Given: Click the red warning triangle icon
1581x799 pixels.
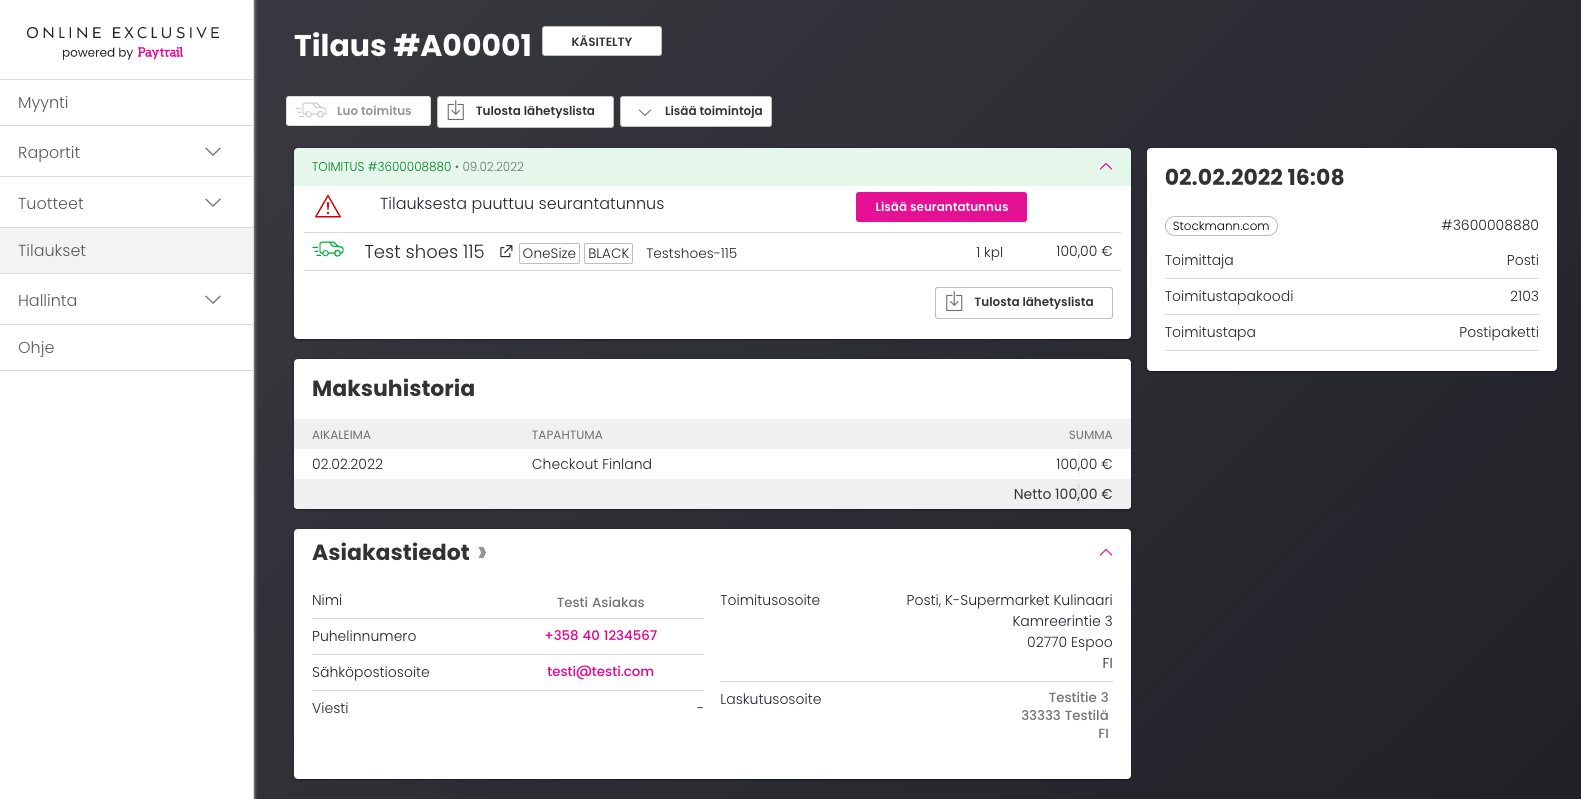Looking at the screenshot, I should (x=328, y=207).
